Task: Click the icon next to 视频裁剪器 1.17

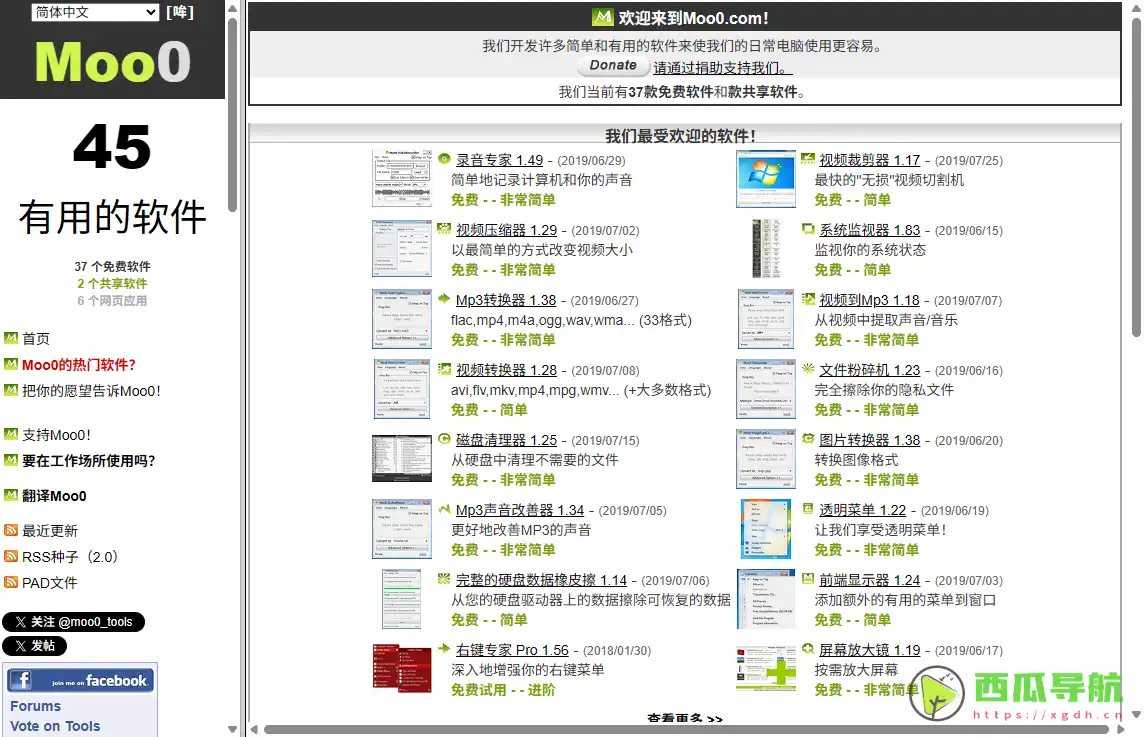Action: point(808,158)
